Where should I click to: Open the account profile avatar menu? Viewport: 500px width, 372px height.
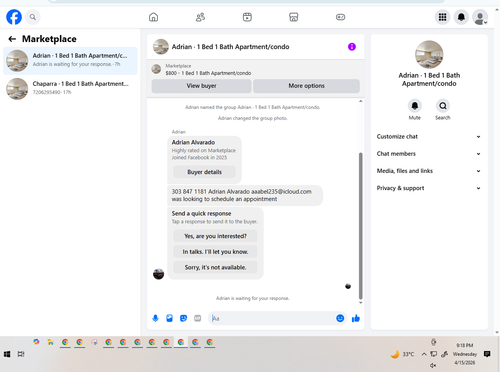tap(480, 17)
